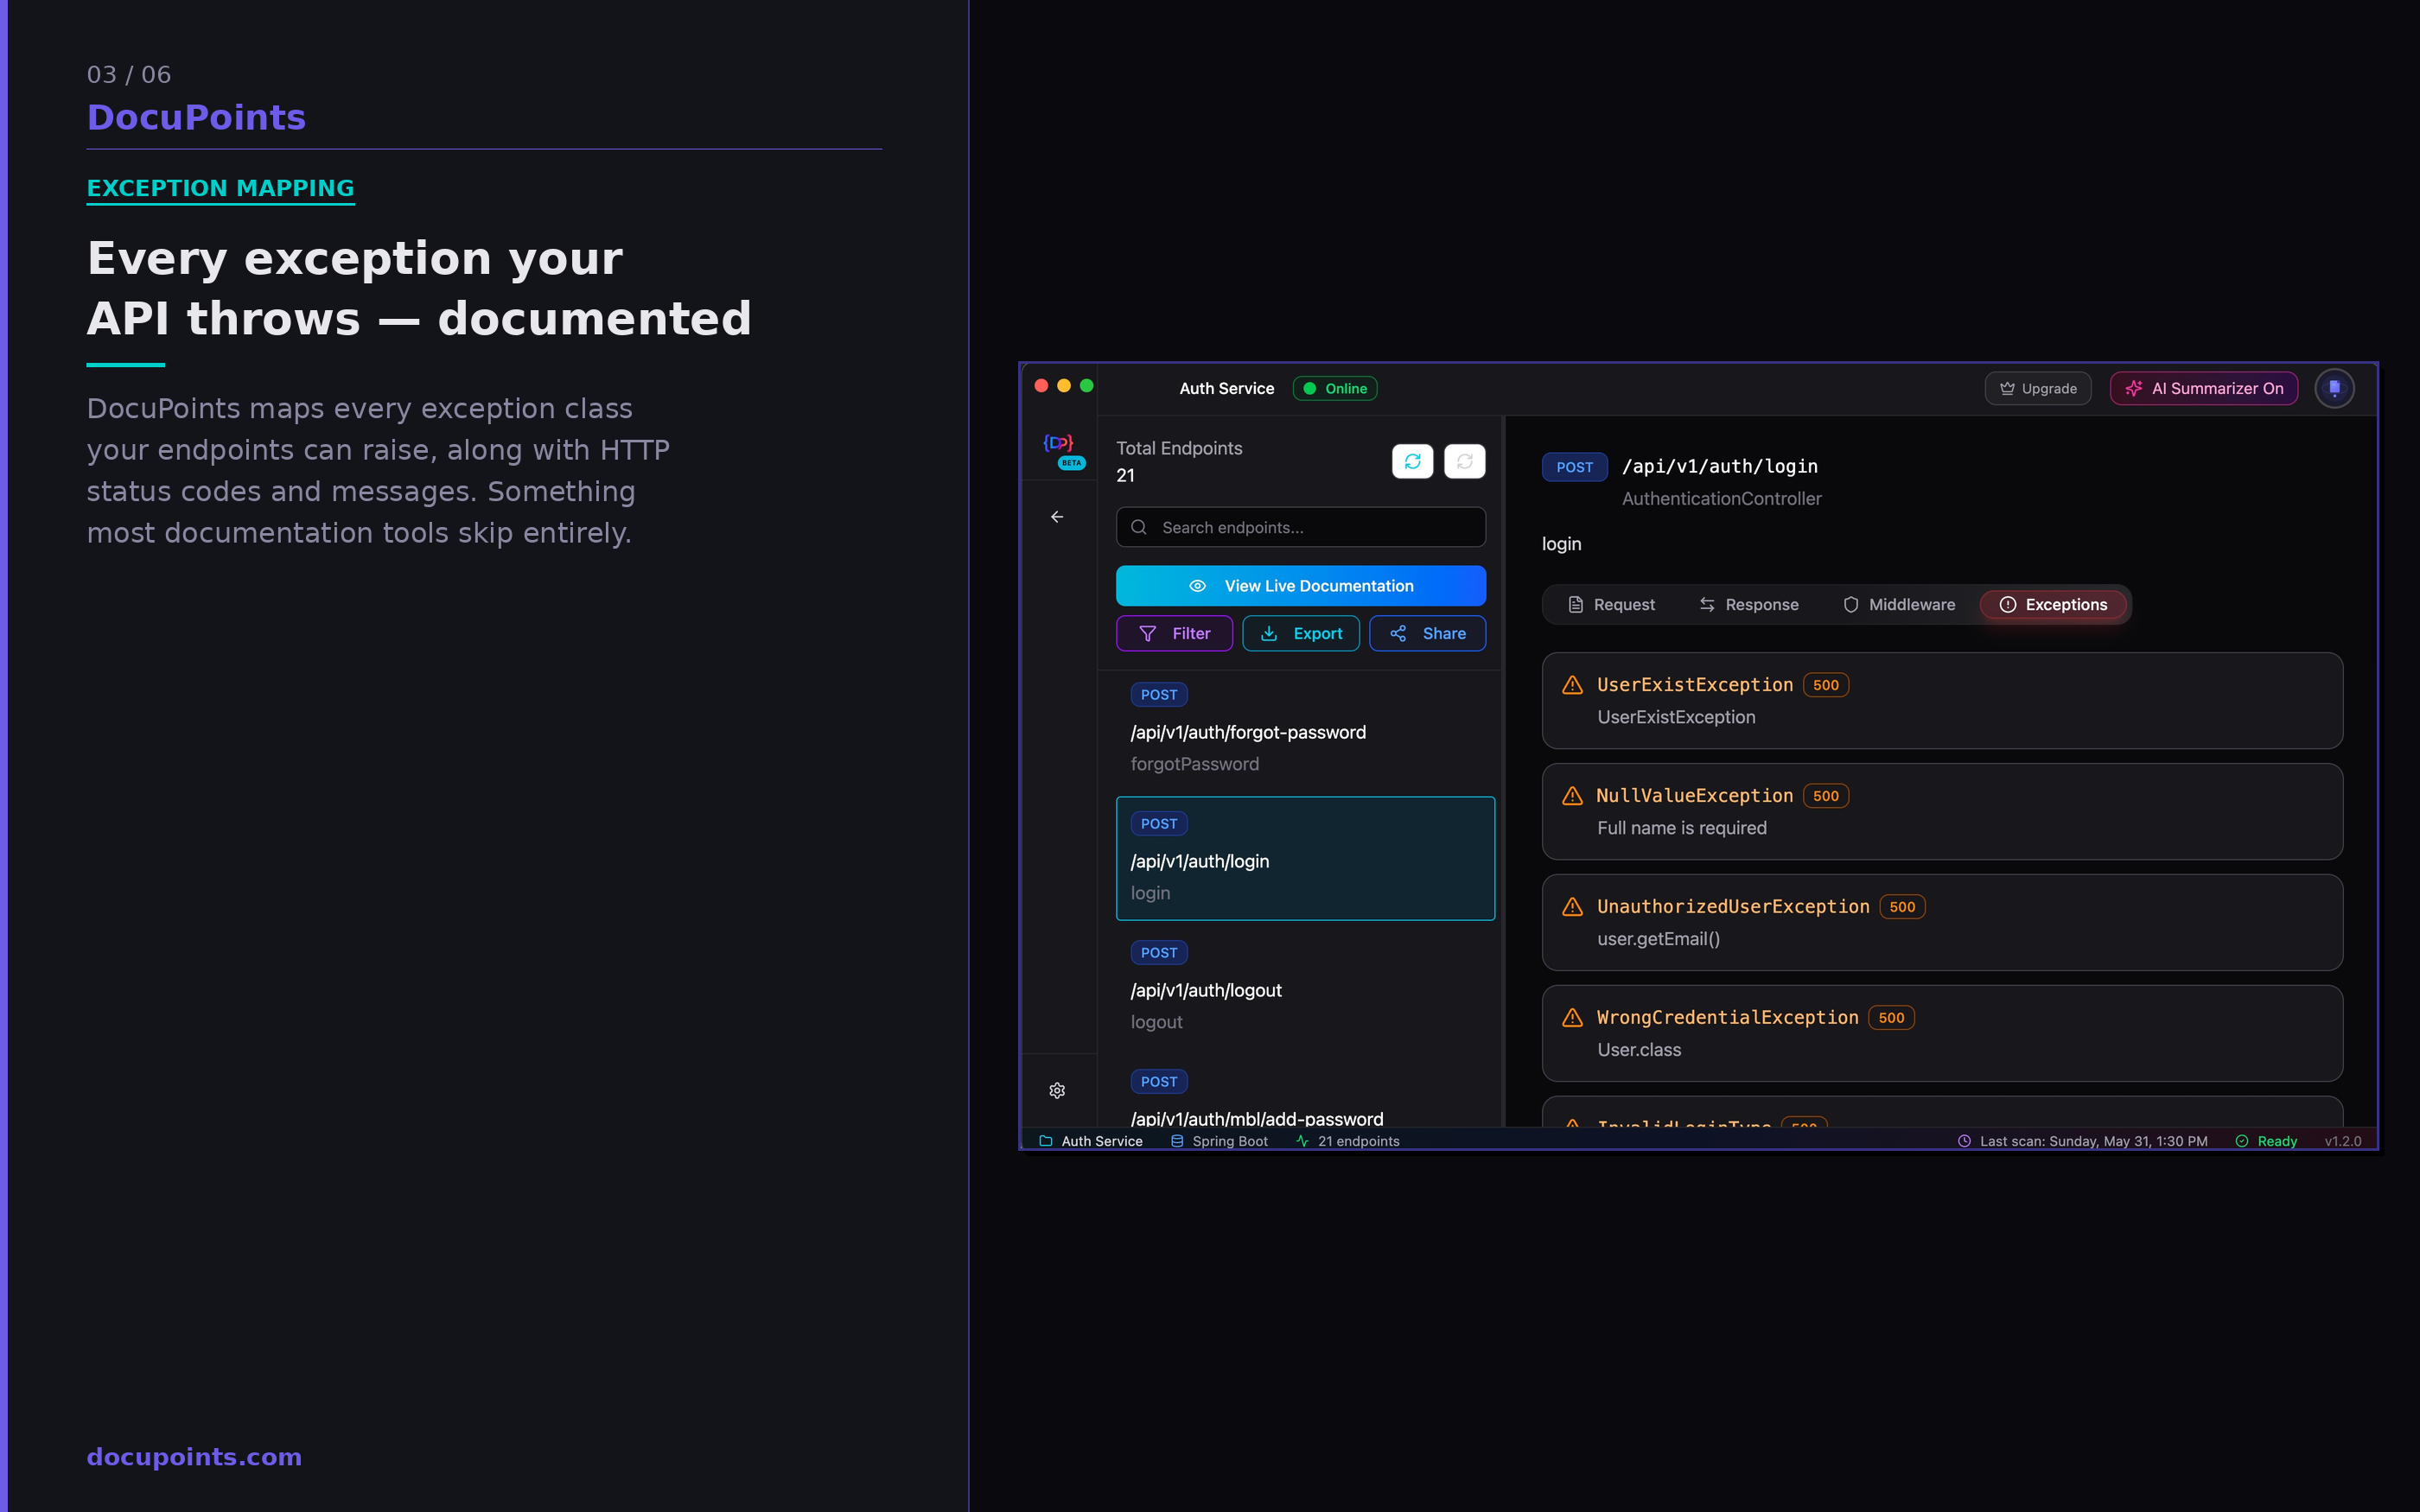Click the Upgrade button
The width and height of the screenshot is (2420, 1512).
2037,388
